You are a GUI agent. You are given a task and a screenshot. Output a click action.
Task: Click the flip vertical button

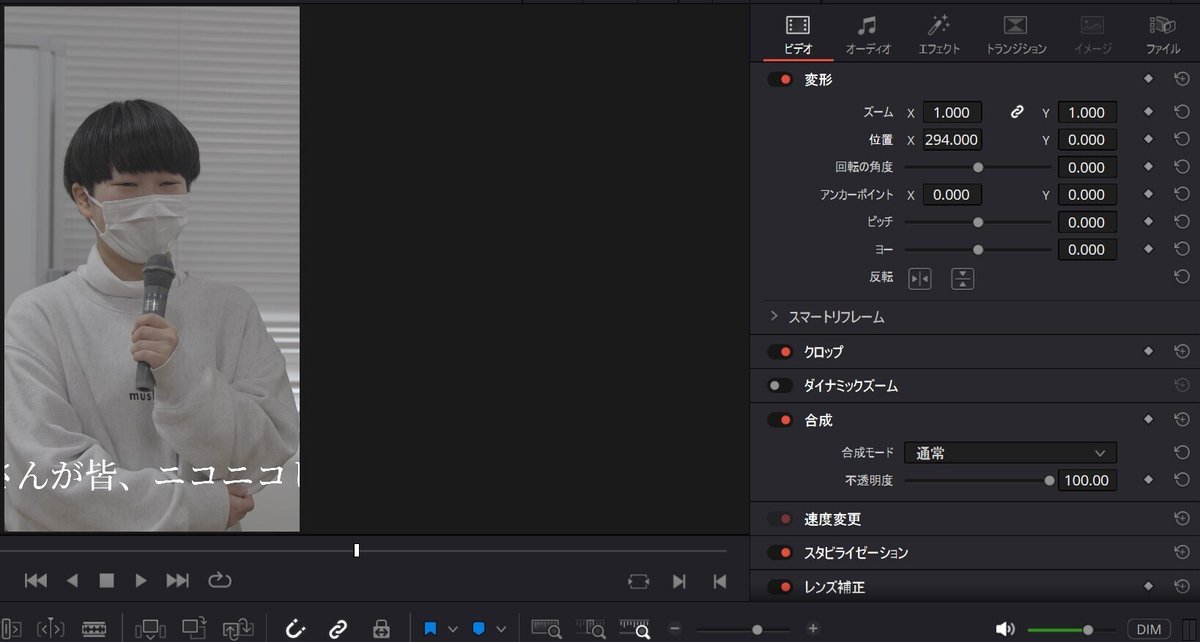[962, 279]
